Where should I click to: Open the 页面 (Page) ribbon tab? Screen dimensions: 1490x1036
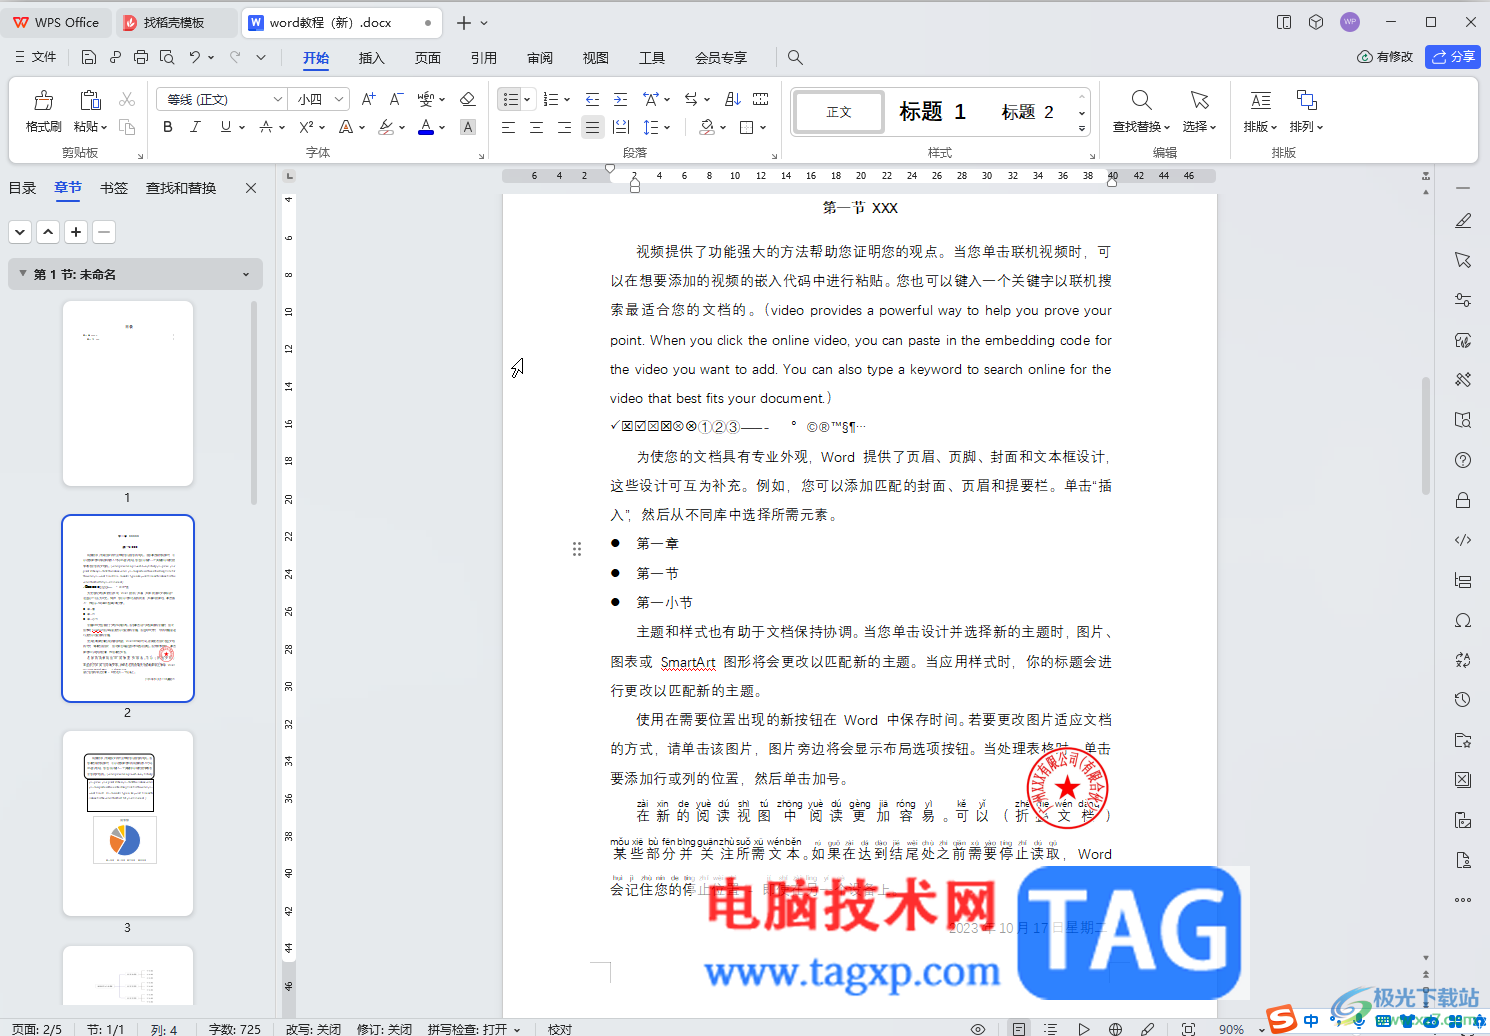click(x=428, y=58)
